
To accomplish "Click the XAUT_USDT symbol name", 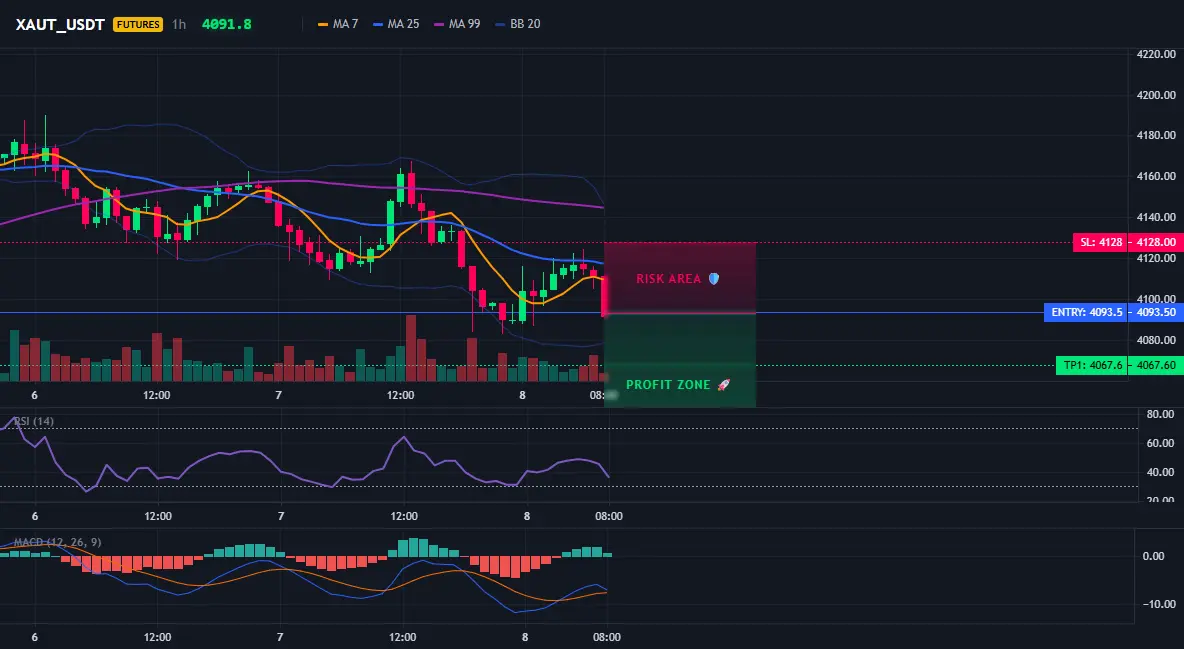I will pos(60,24).
